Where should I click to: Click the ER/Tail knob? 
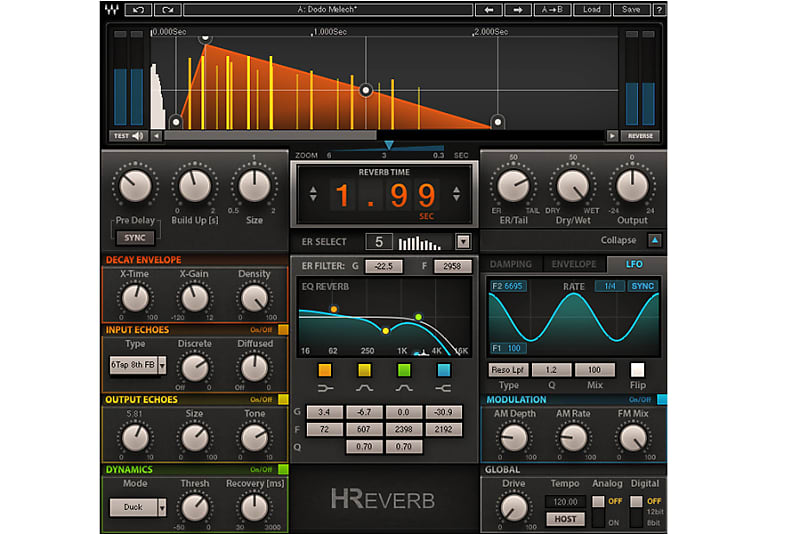tap(513, 186)
